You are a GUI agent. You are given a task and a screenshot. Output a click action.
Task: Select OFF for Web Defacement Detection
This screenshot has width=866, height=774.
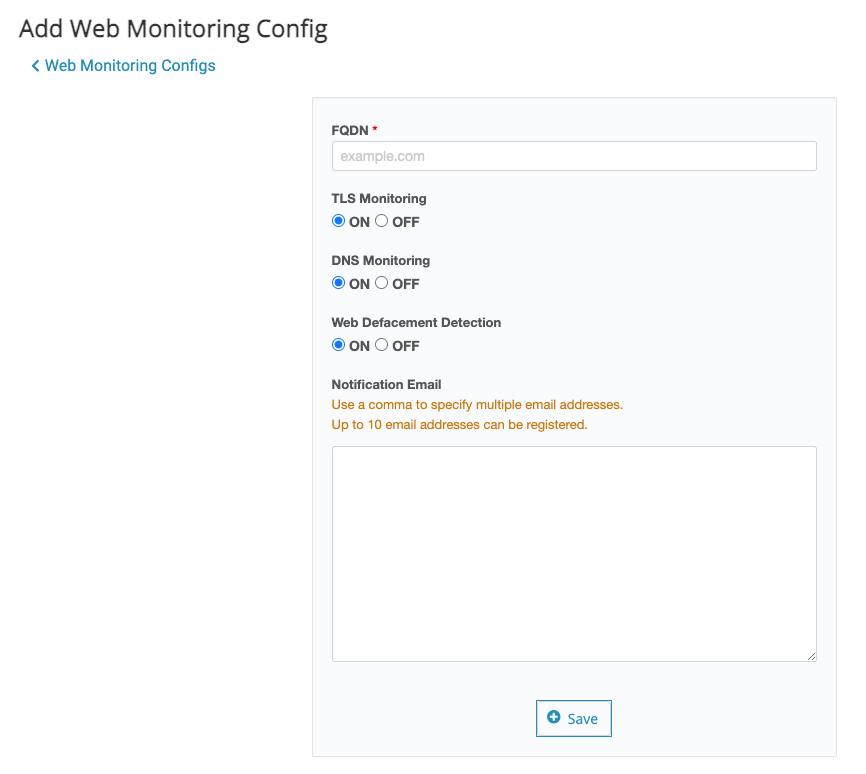click(x=382, y=346)
